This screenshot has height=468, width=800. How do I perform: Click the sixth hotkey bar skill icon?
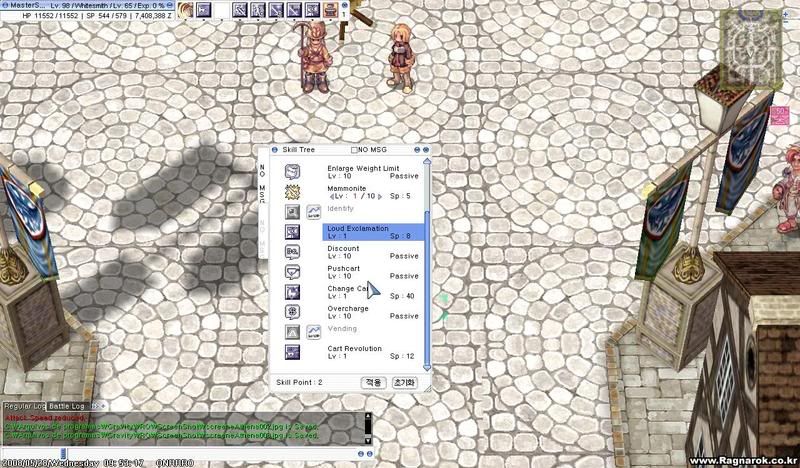[x=276, y=10]
